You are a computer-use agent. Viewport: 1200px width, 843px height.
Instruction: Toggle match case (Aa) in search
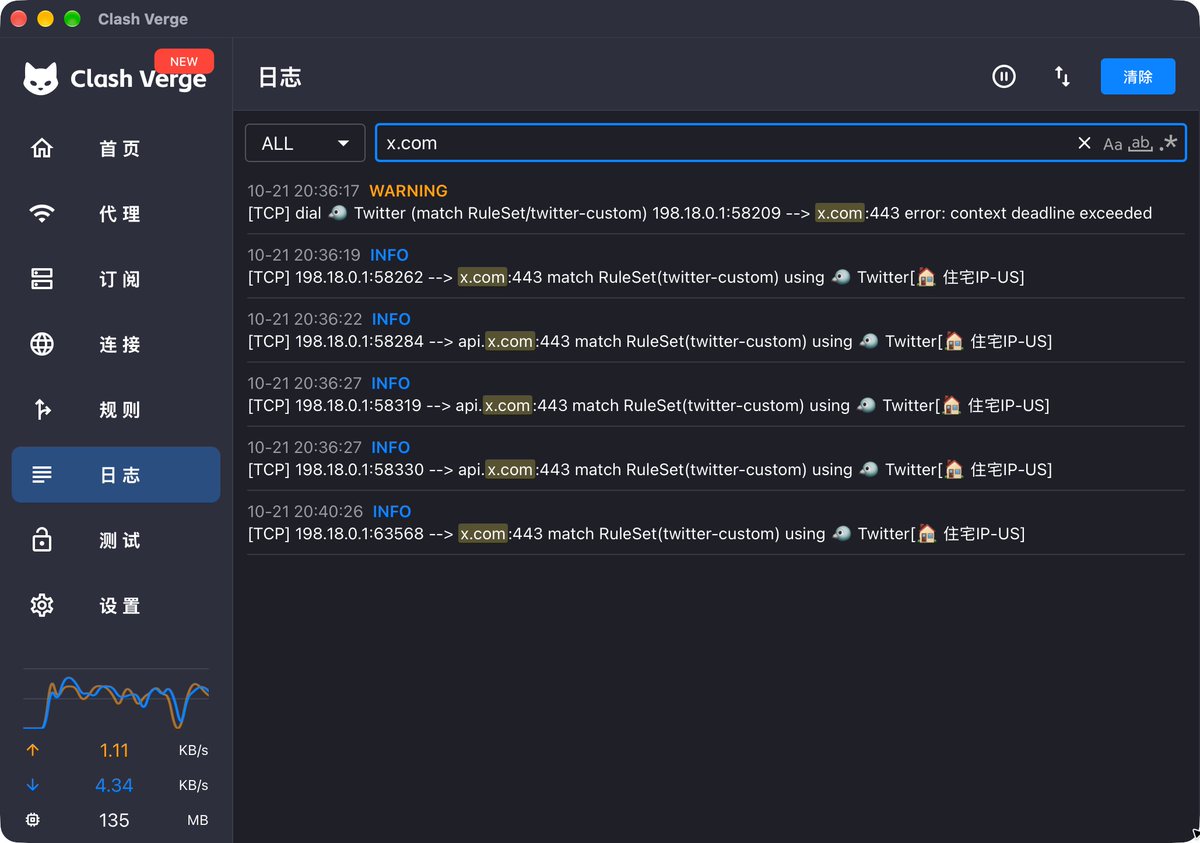pos(1113,144)
